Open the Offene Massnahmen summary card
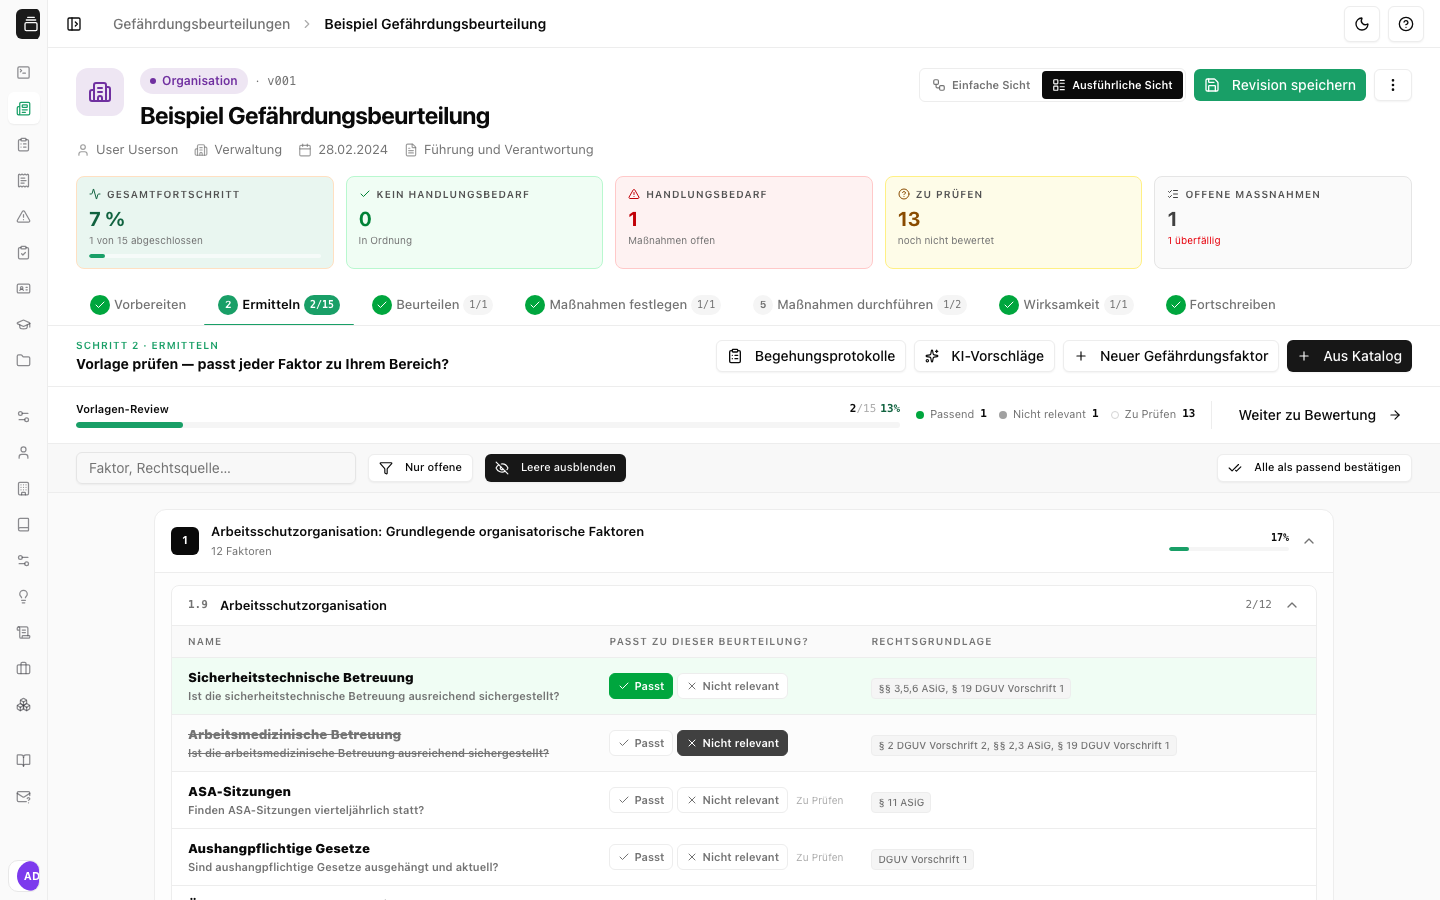 1283,222
